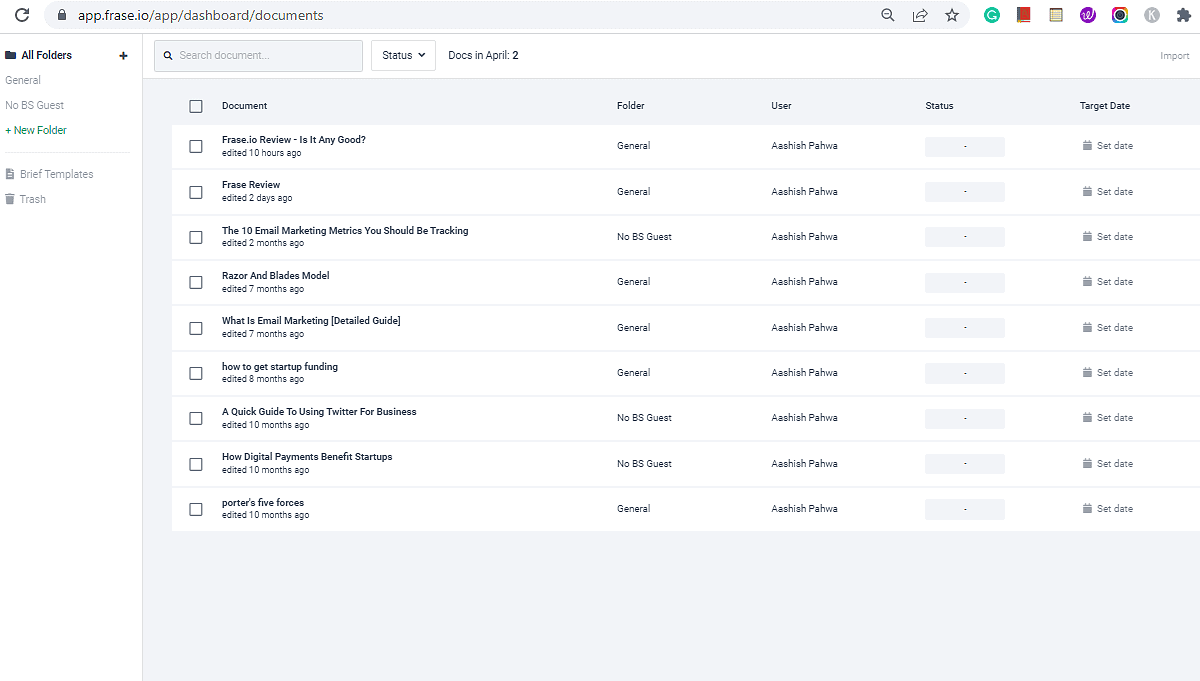The height and width of the screenshot is (681, 1200).
Task: Go to Brief Templates in sidebar
Action: pyautogui.click(x=56, y=174)
